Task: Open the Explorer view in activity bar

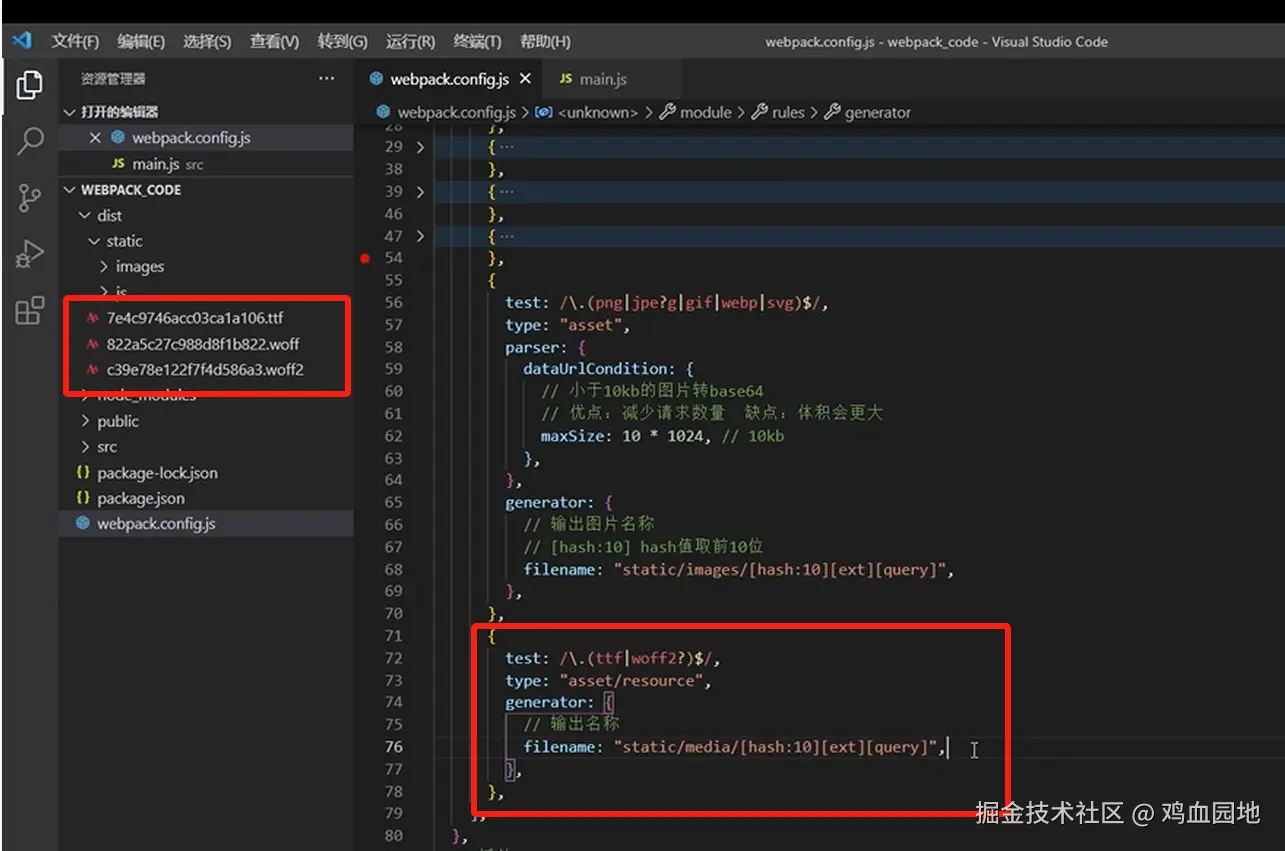Action: [x=29, y=86]
